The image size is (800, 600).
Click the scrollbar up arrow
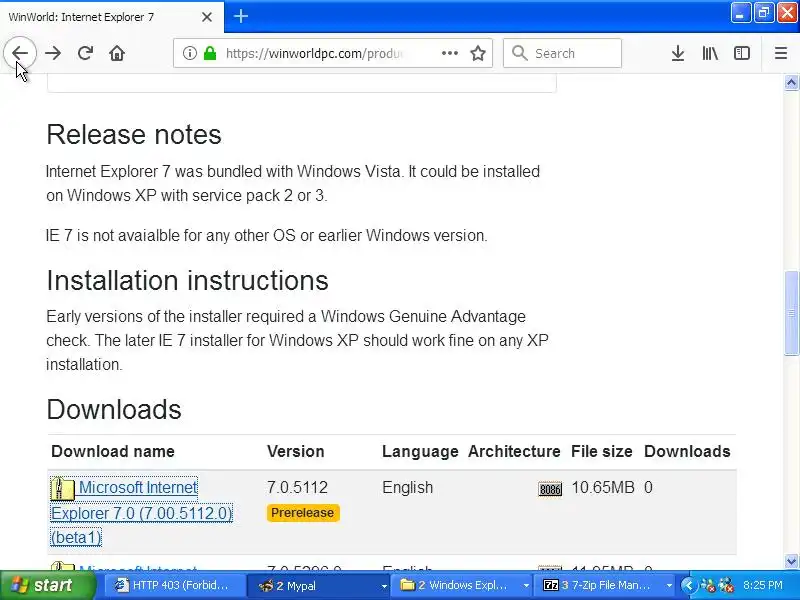click(791, 82)
